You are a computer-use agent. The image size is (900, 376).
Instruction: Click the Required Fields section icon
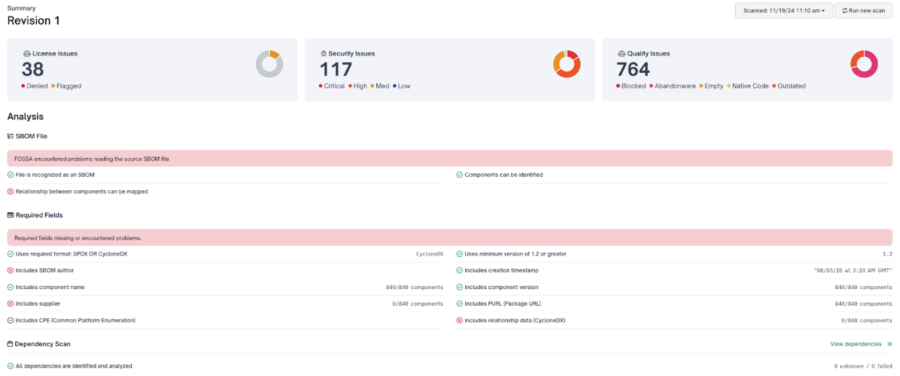pos(10,215)
